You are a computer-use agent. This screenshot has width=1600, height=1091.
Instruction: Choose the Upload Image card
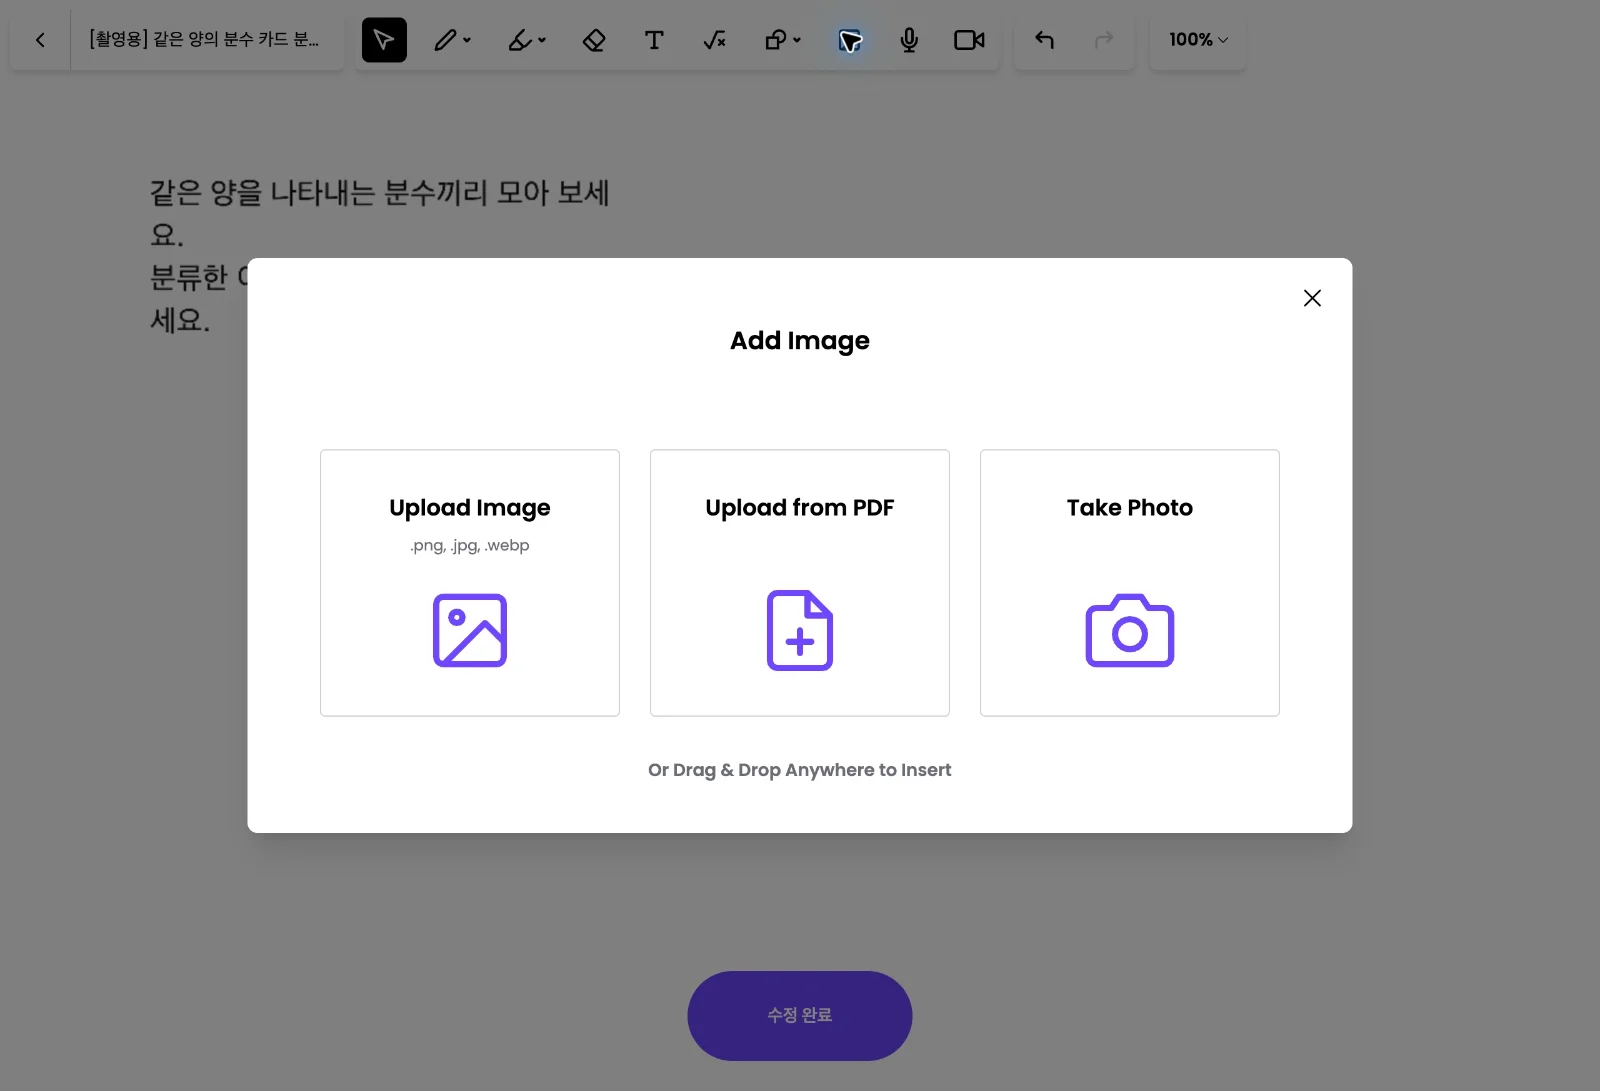(470, 583)
